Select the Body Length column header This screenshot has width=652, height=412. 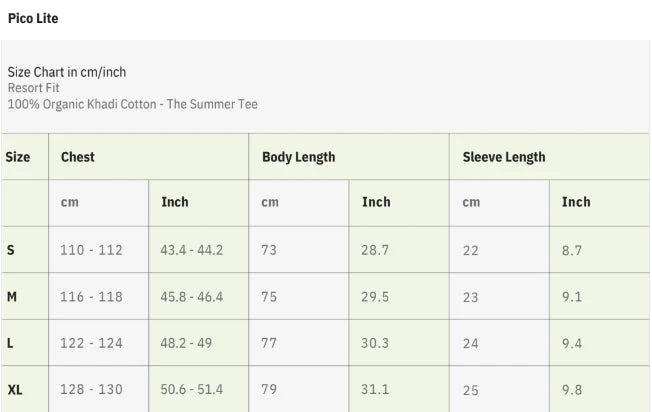point(298,157)
